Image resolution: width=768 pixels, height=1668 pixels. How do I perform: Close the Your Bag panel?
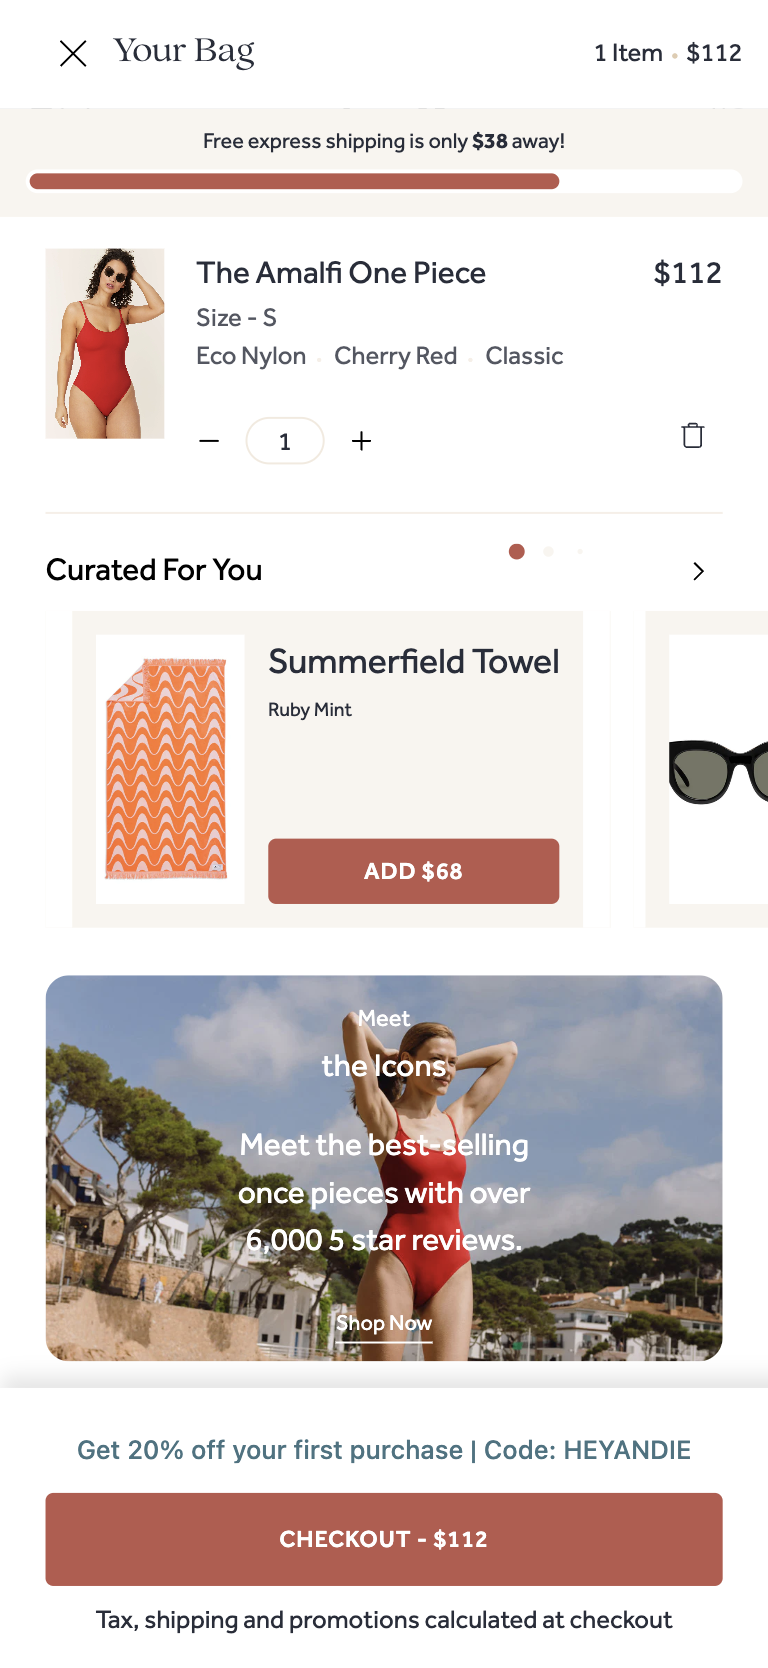pyautogui.click(x=73, y=53)
